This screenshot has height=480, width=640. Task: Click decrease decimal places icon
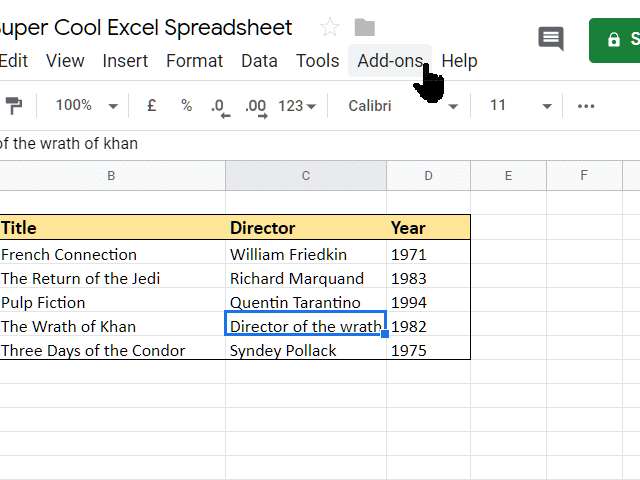coord(219,107)
